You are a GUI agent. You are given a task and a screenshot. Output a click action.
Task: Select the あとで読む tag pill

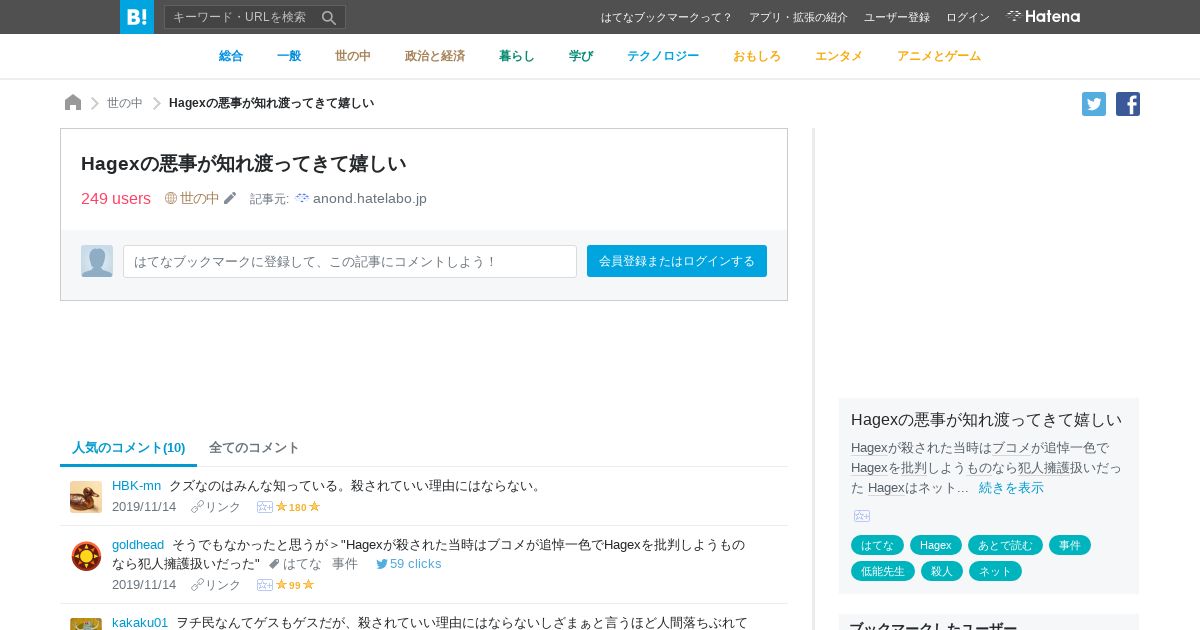point(1005,545)
